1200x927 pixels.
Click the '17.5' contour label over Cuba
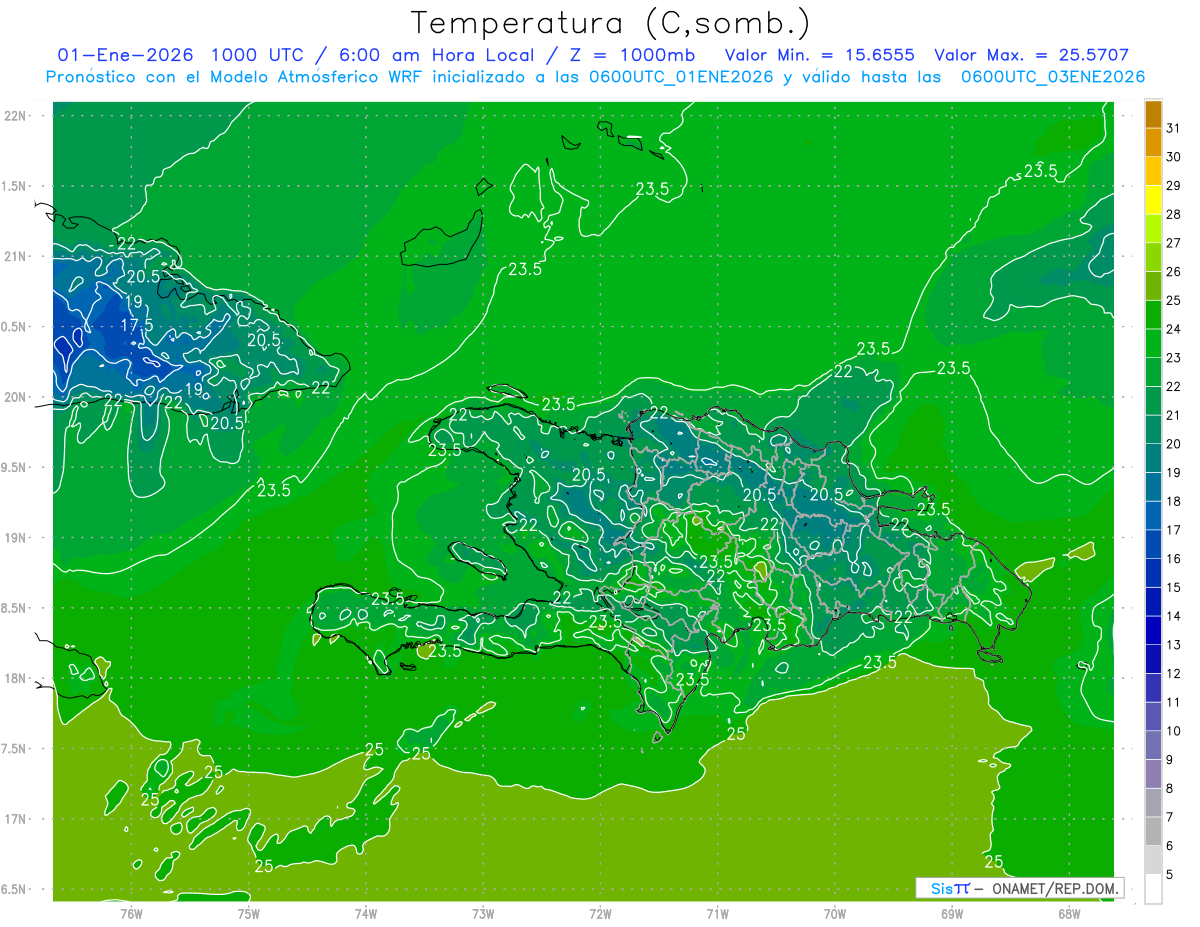[x=137, y=325]
